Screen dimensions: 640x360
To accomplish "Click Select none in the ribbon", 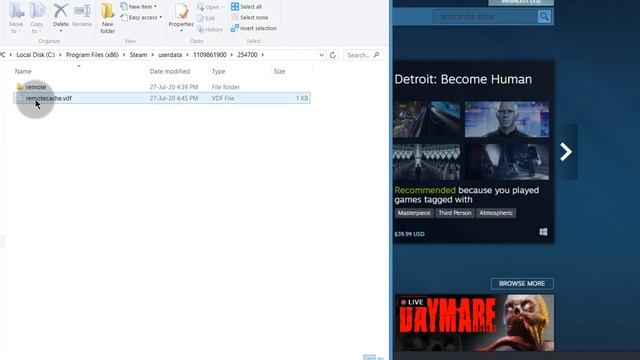I will point(249,18).
